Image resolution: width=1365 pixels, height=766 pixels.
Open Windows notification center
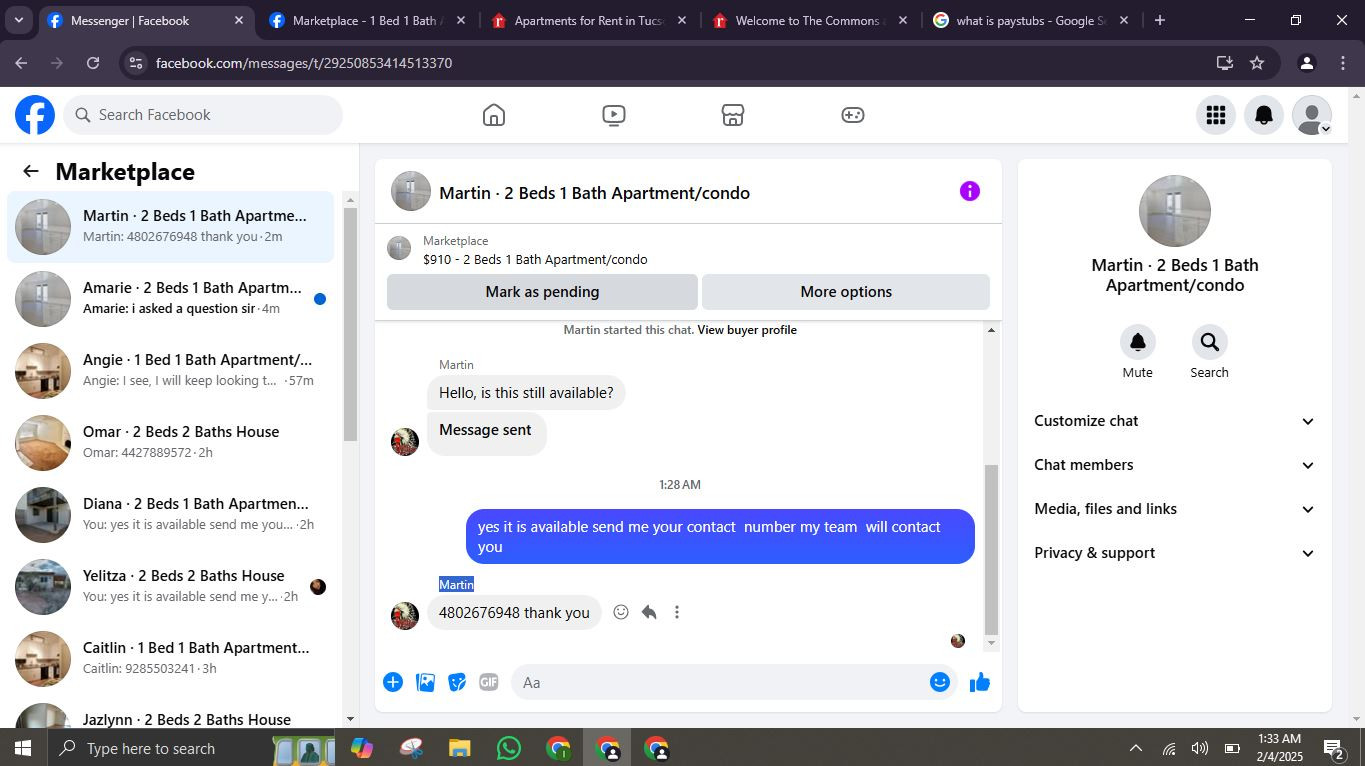click(x=1333, y=748)
